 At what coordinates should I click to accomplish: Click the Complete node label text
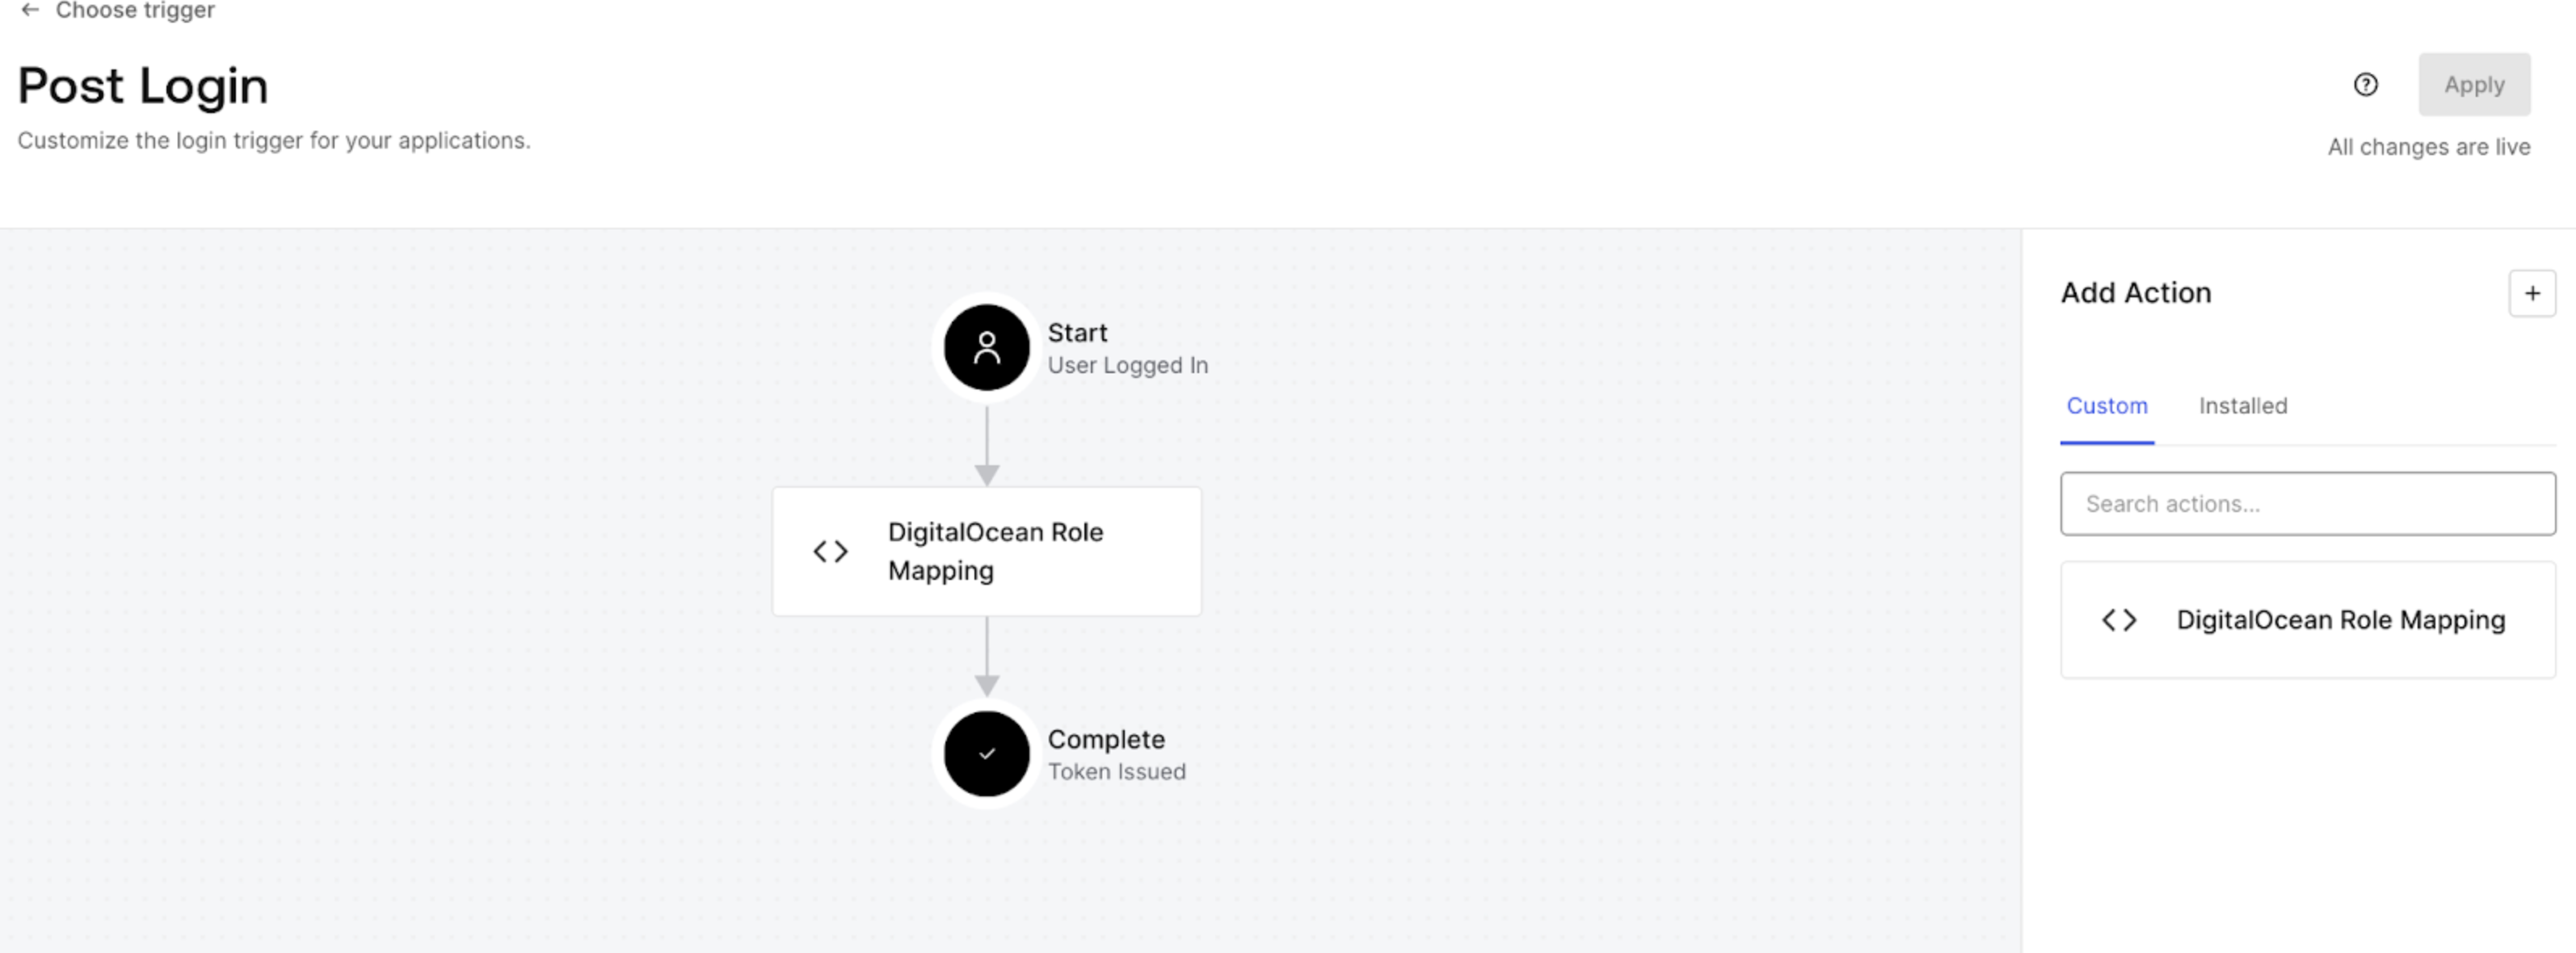[x=1106, y=739]
